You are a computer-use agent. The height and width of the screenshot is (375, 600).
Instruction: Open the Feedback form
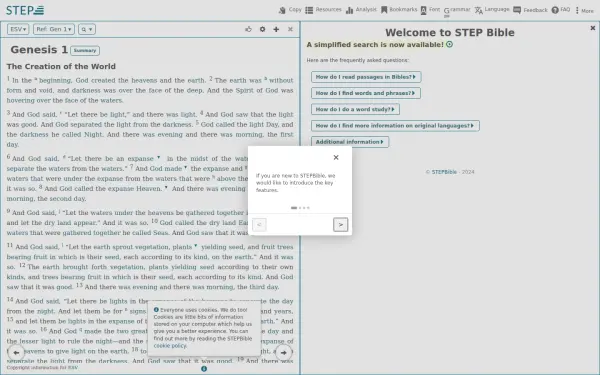pos(530,10)
